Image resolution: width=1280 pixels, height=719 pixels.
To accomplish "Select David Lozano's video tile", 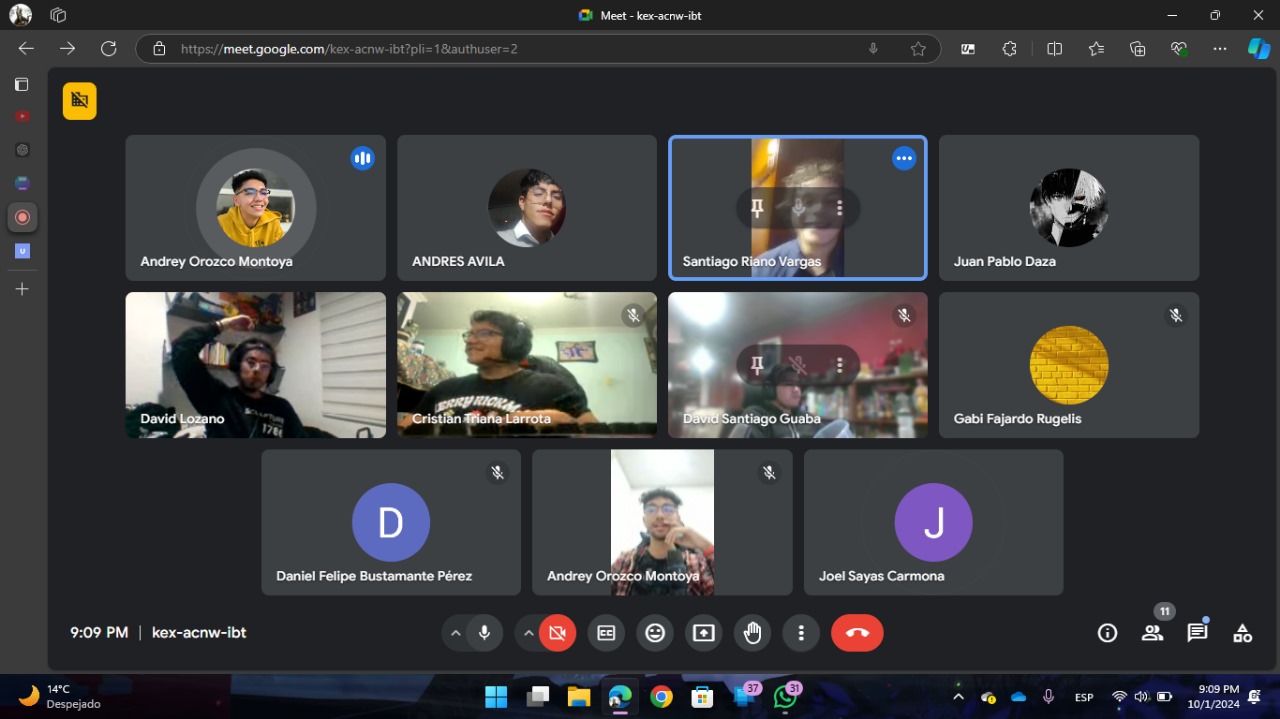I will click(256, 365).
